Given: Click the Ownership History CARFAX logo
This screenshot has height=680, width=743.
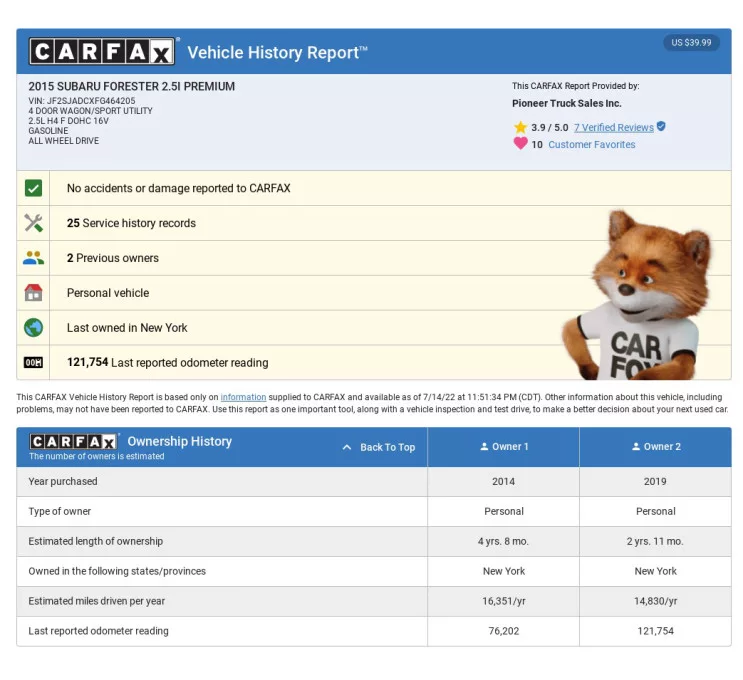Looking at the screenshot, I should click(74, 441).
